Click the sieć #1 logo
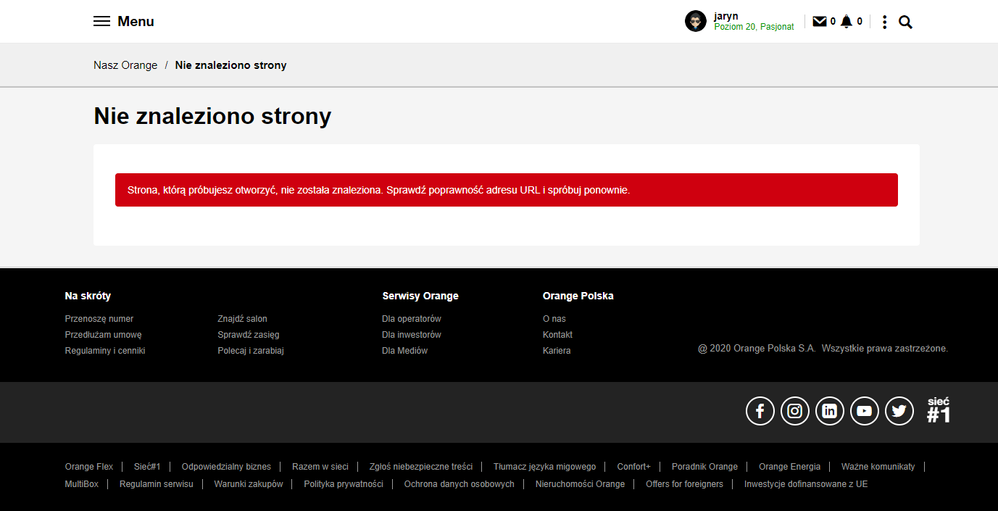 [x=938, y=411]
